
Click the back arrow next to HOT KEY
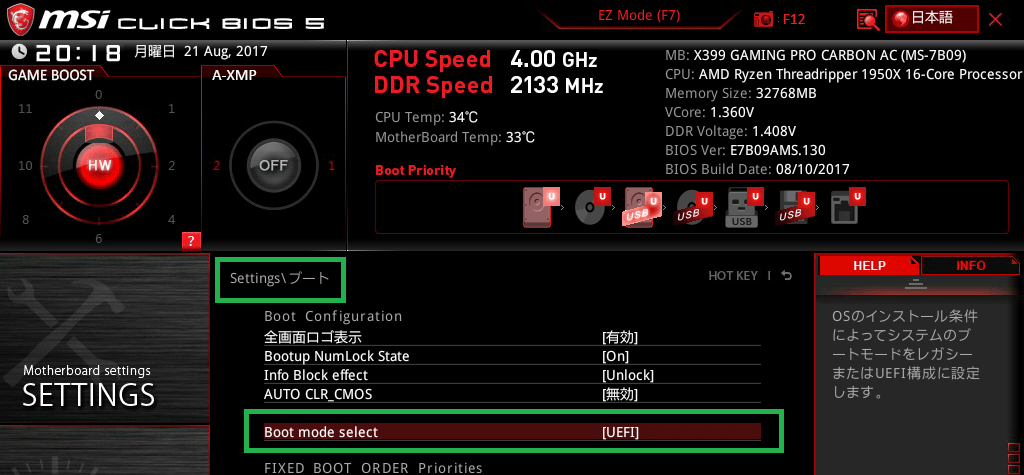(787, 276)
